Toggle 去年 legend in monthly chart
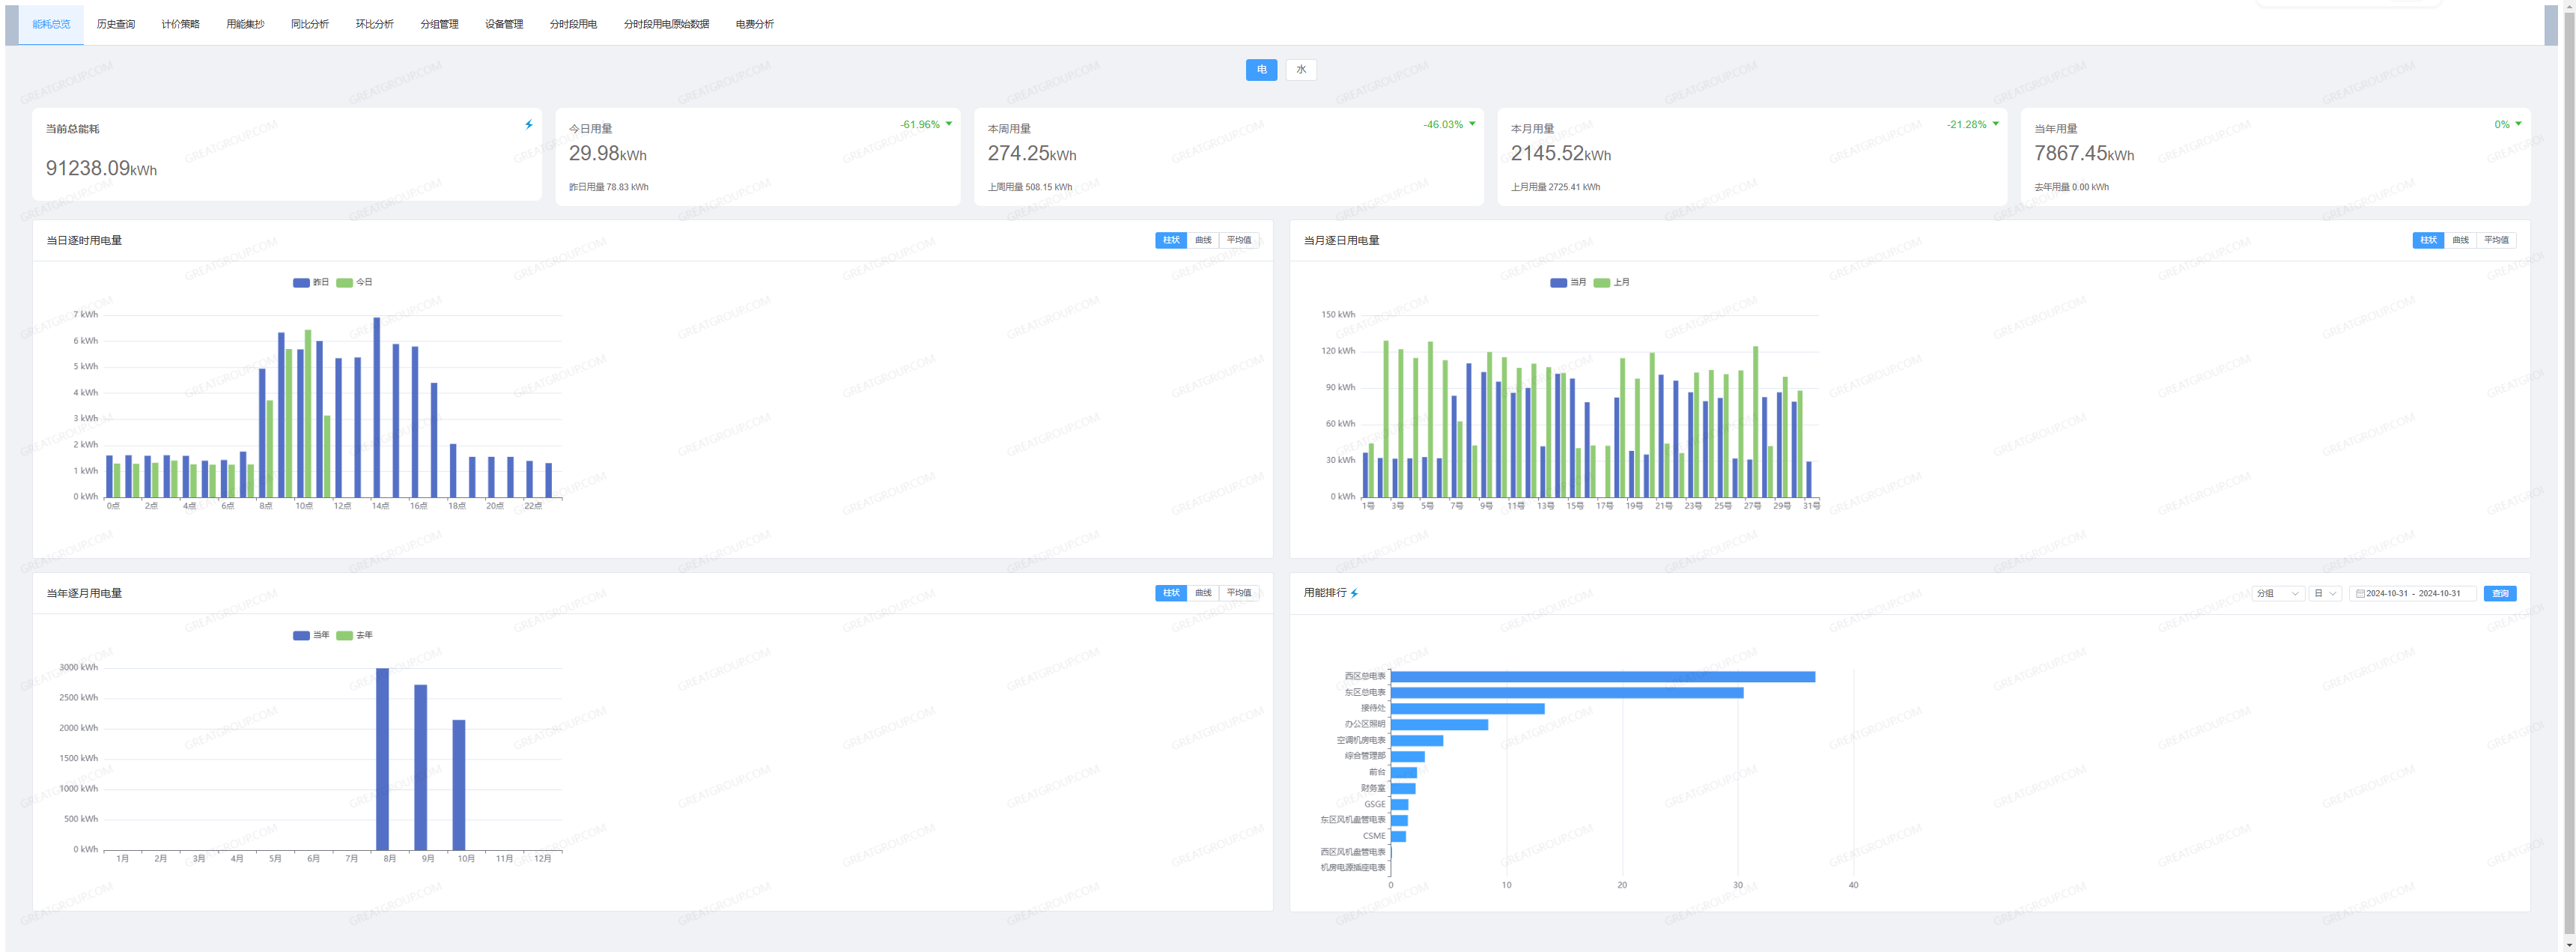 (354, 636)
